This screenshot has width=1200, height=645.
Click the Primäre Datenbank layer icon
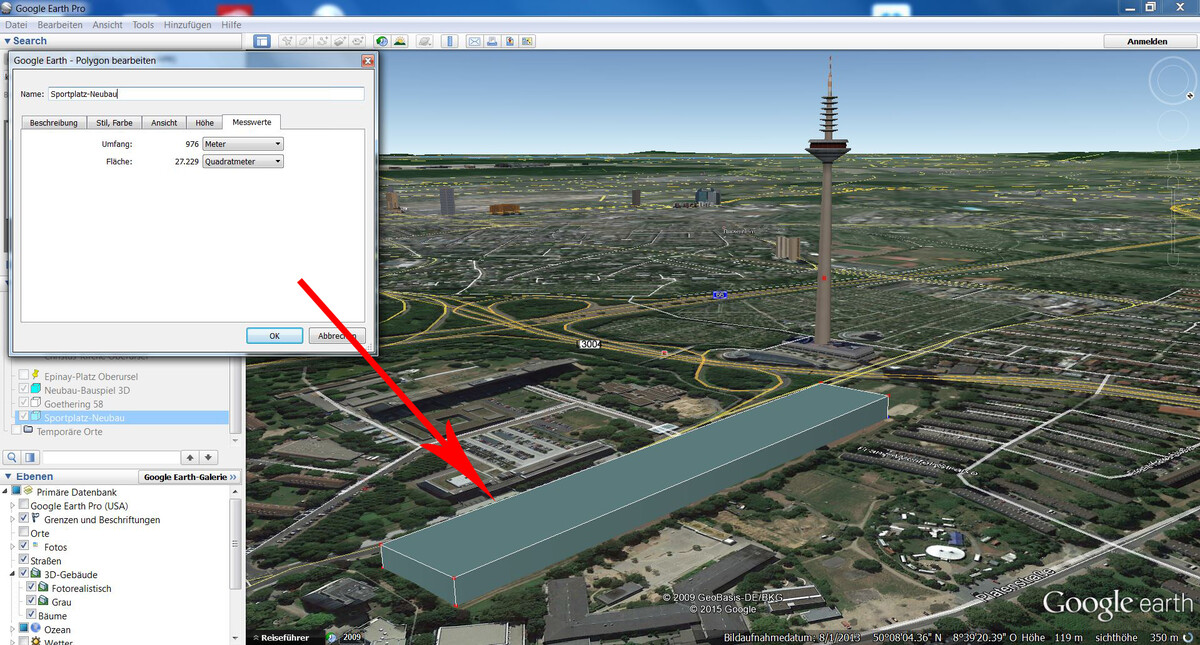[27, 492]
